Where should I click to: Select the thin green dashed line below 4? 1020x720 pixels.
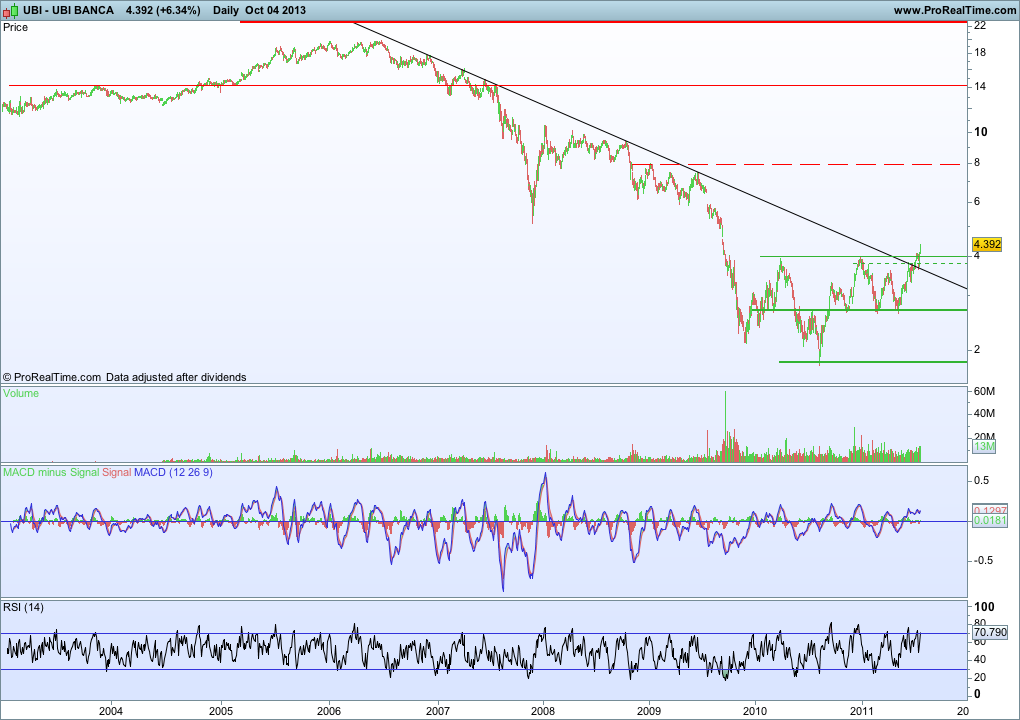coord(911,263)
